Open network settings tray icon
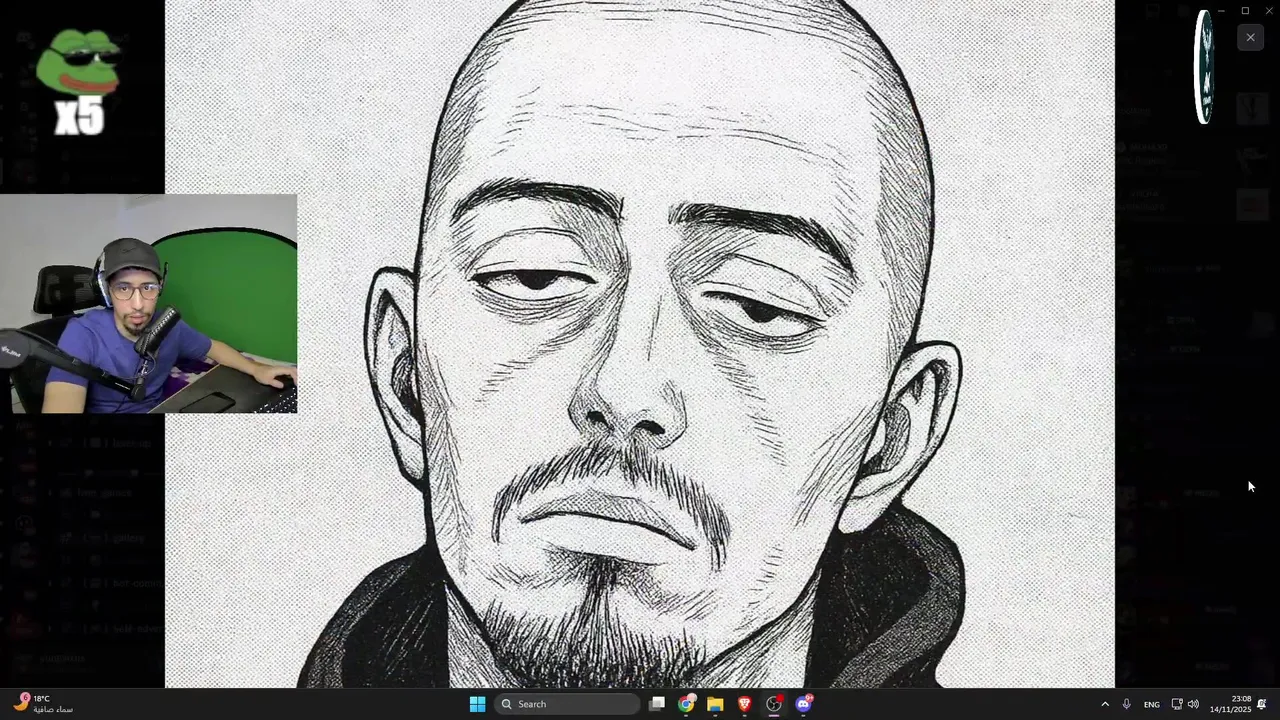The image size is (1280, 720). (1177, 704)
